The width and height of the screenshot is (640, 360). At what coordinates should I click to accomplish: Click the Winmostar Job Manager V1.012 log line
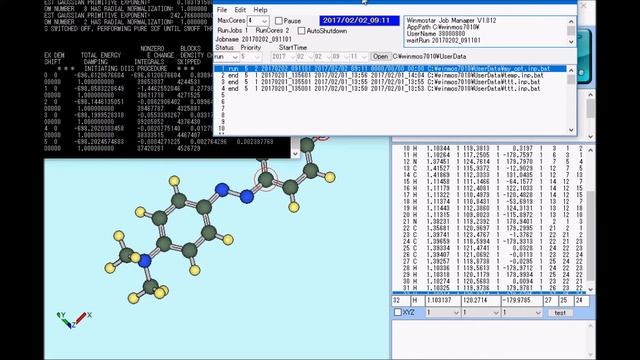tap(451, 20)
